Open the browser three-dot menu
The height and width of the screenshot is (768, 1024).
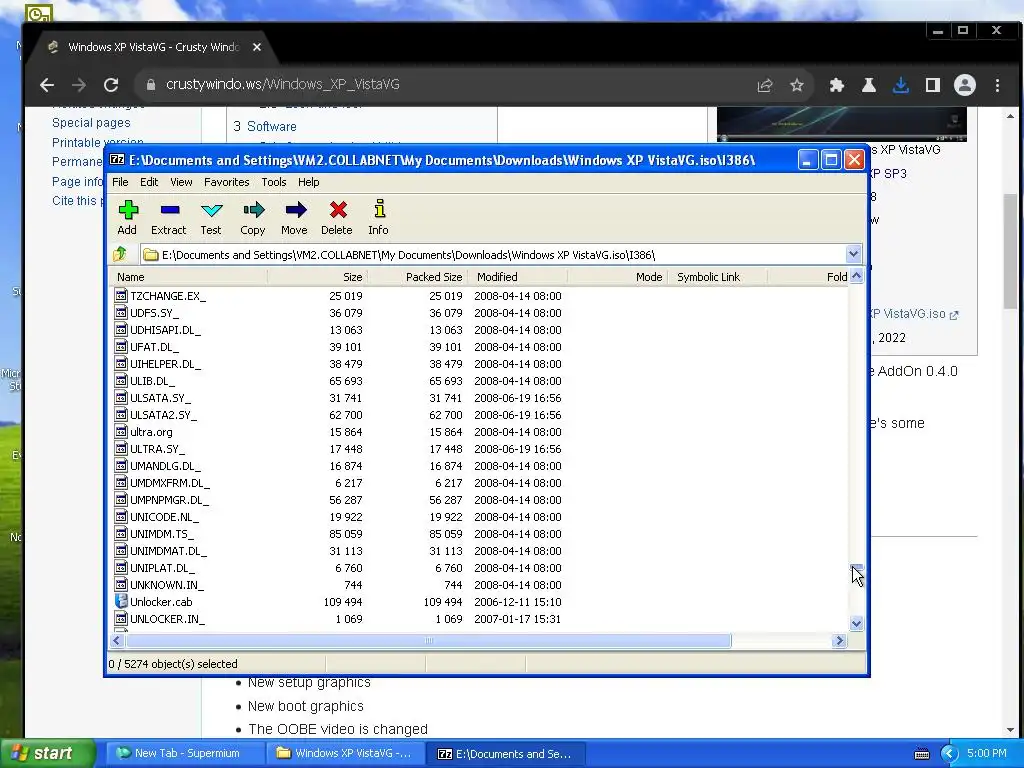(997, 85)
